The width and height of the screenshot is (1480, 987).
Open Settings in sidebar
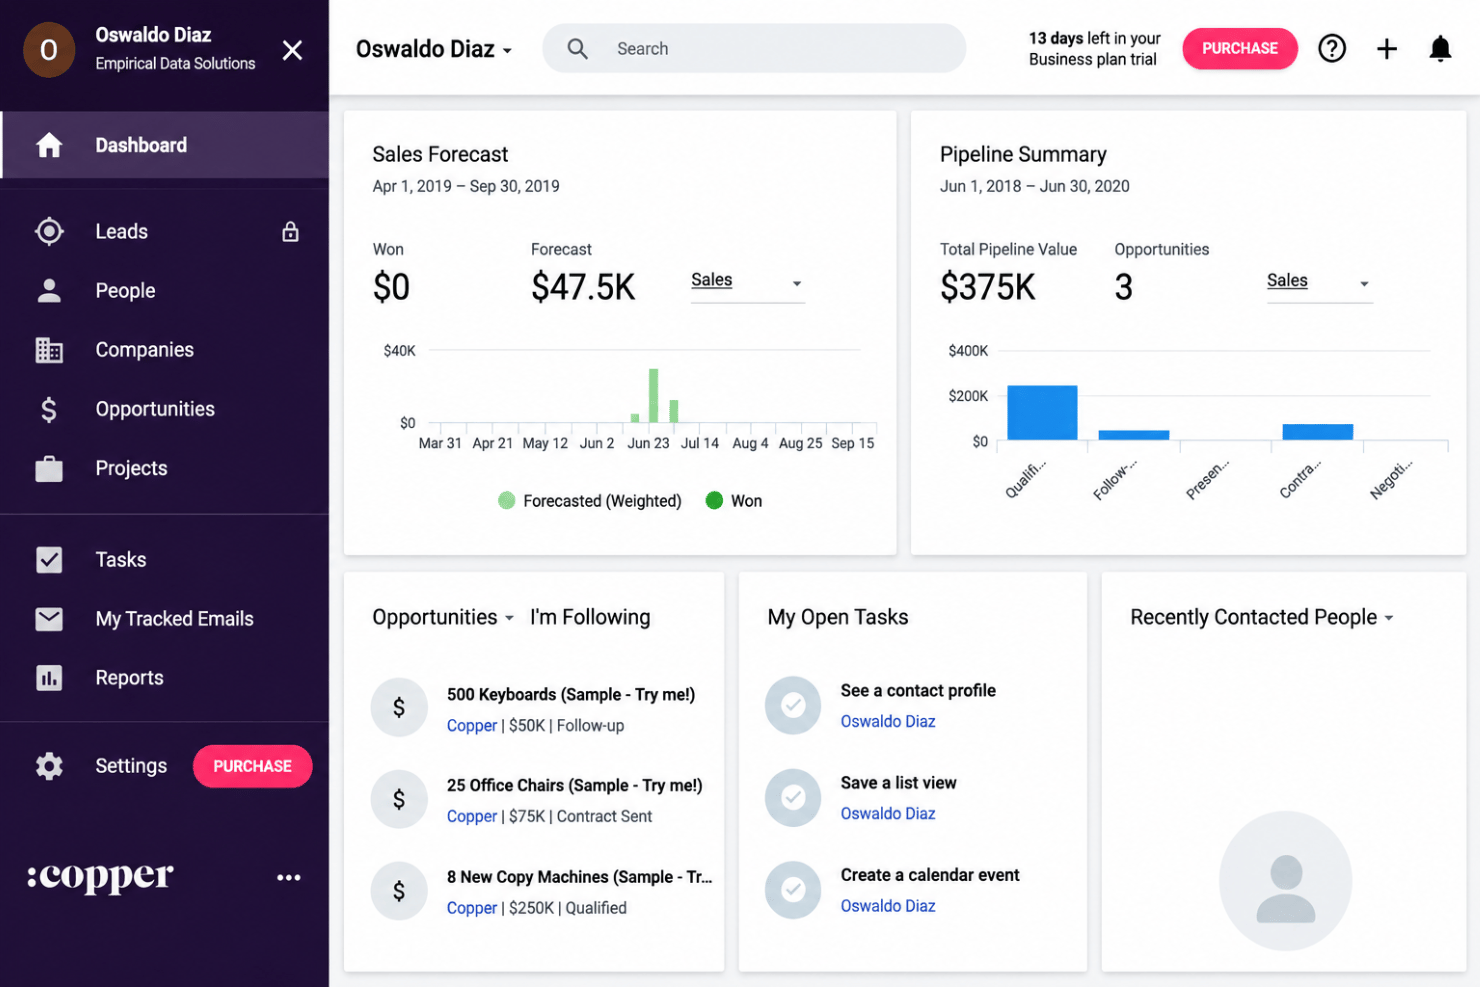(130, 766)
